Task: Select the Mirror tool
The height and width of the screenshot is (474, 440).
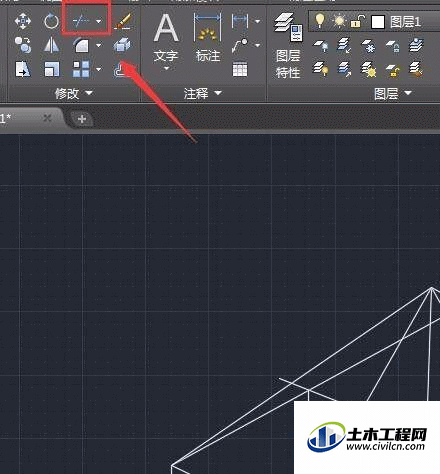Action: click(x=51, y=45)
